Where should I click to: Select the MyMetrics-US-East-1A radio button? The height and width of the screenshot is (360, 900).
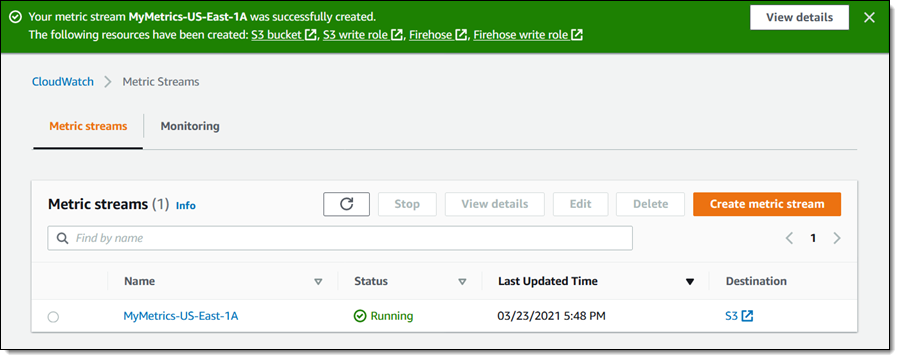(53, 317)
